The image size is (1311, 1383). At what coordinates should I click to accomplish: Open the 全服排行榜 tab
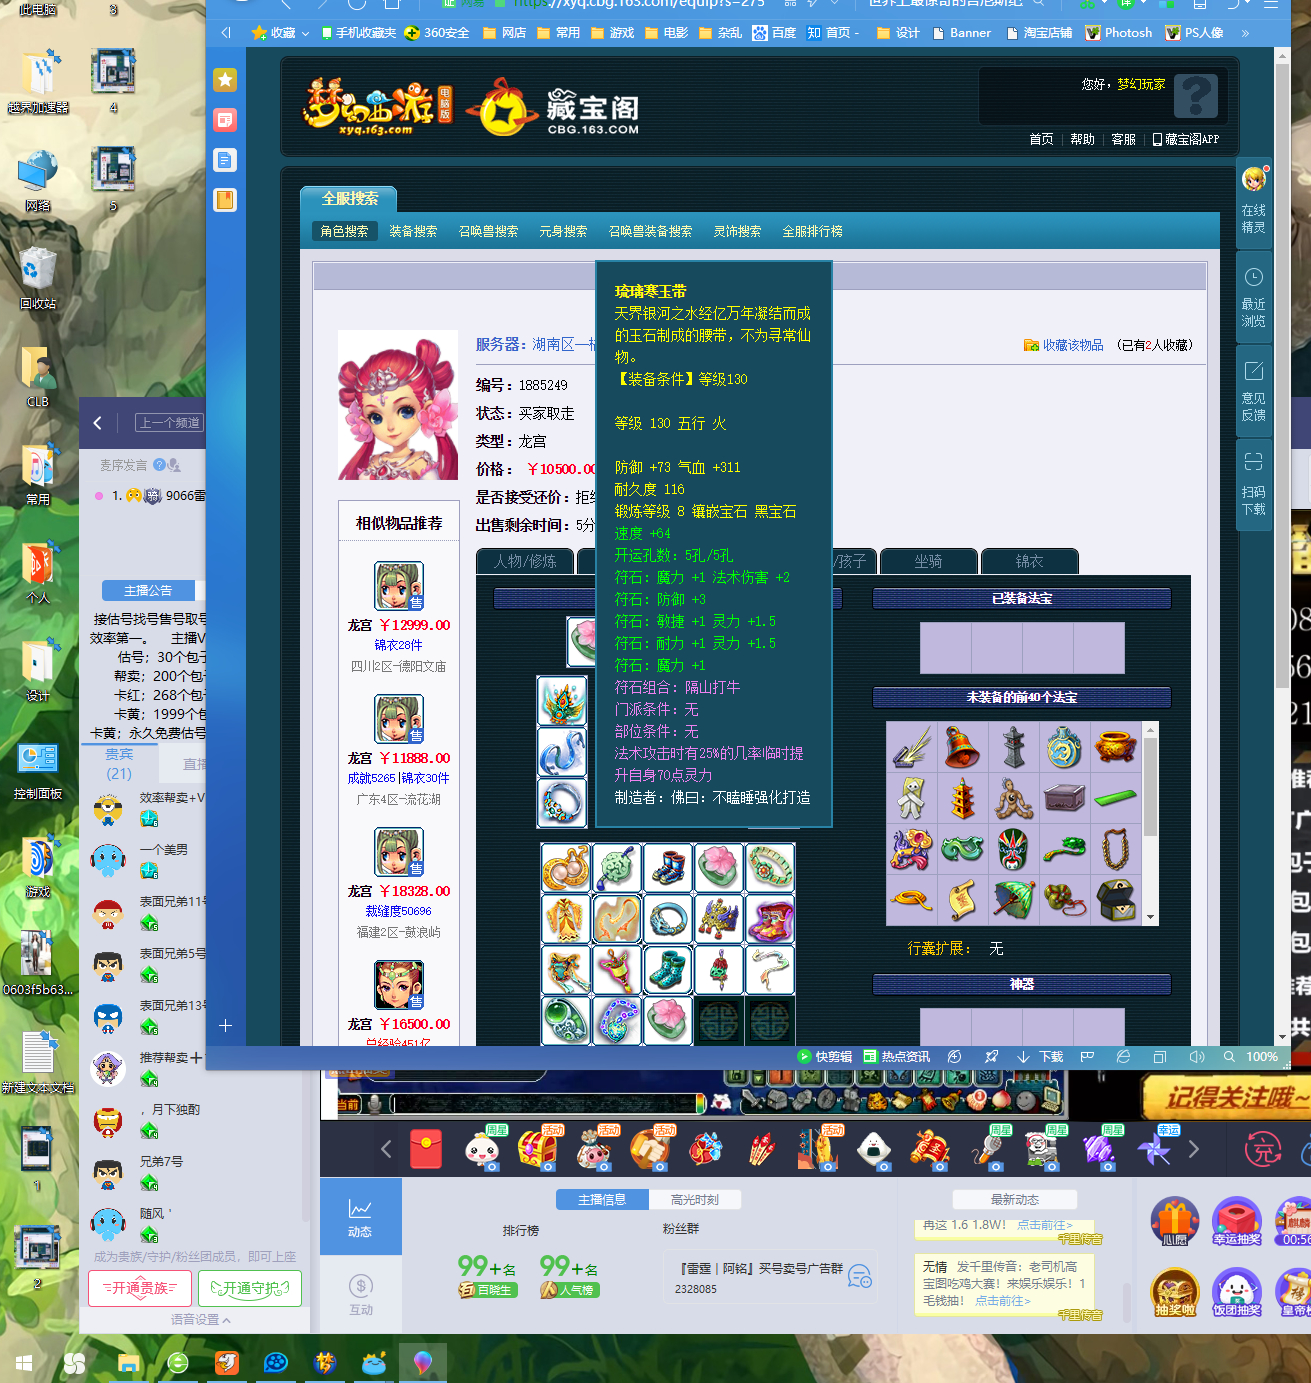[x=812, y=231]
